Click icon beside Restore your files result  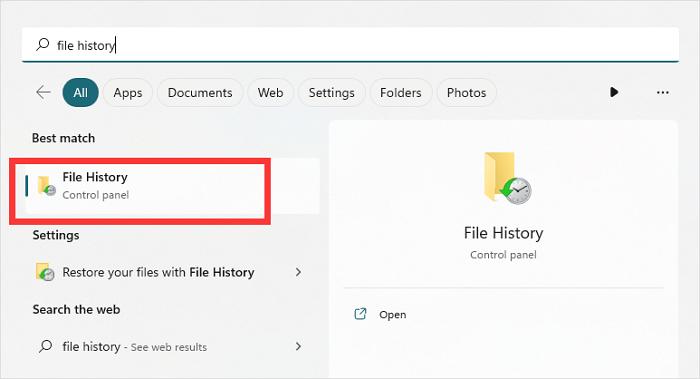[x=45, y=272]
